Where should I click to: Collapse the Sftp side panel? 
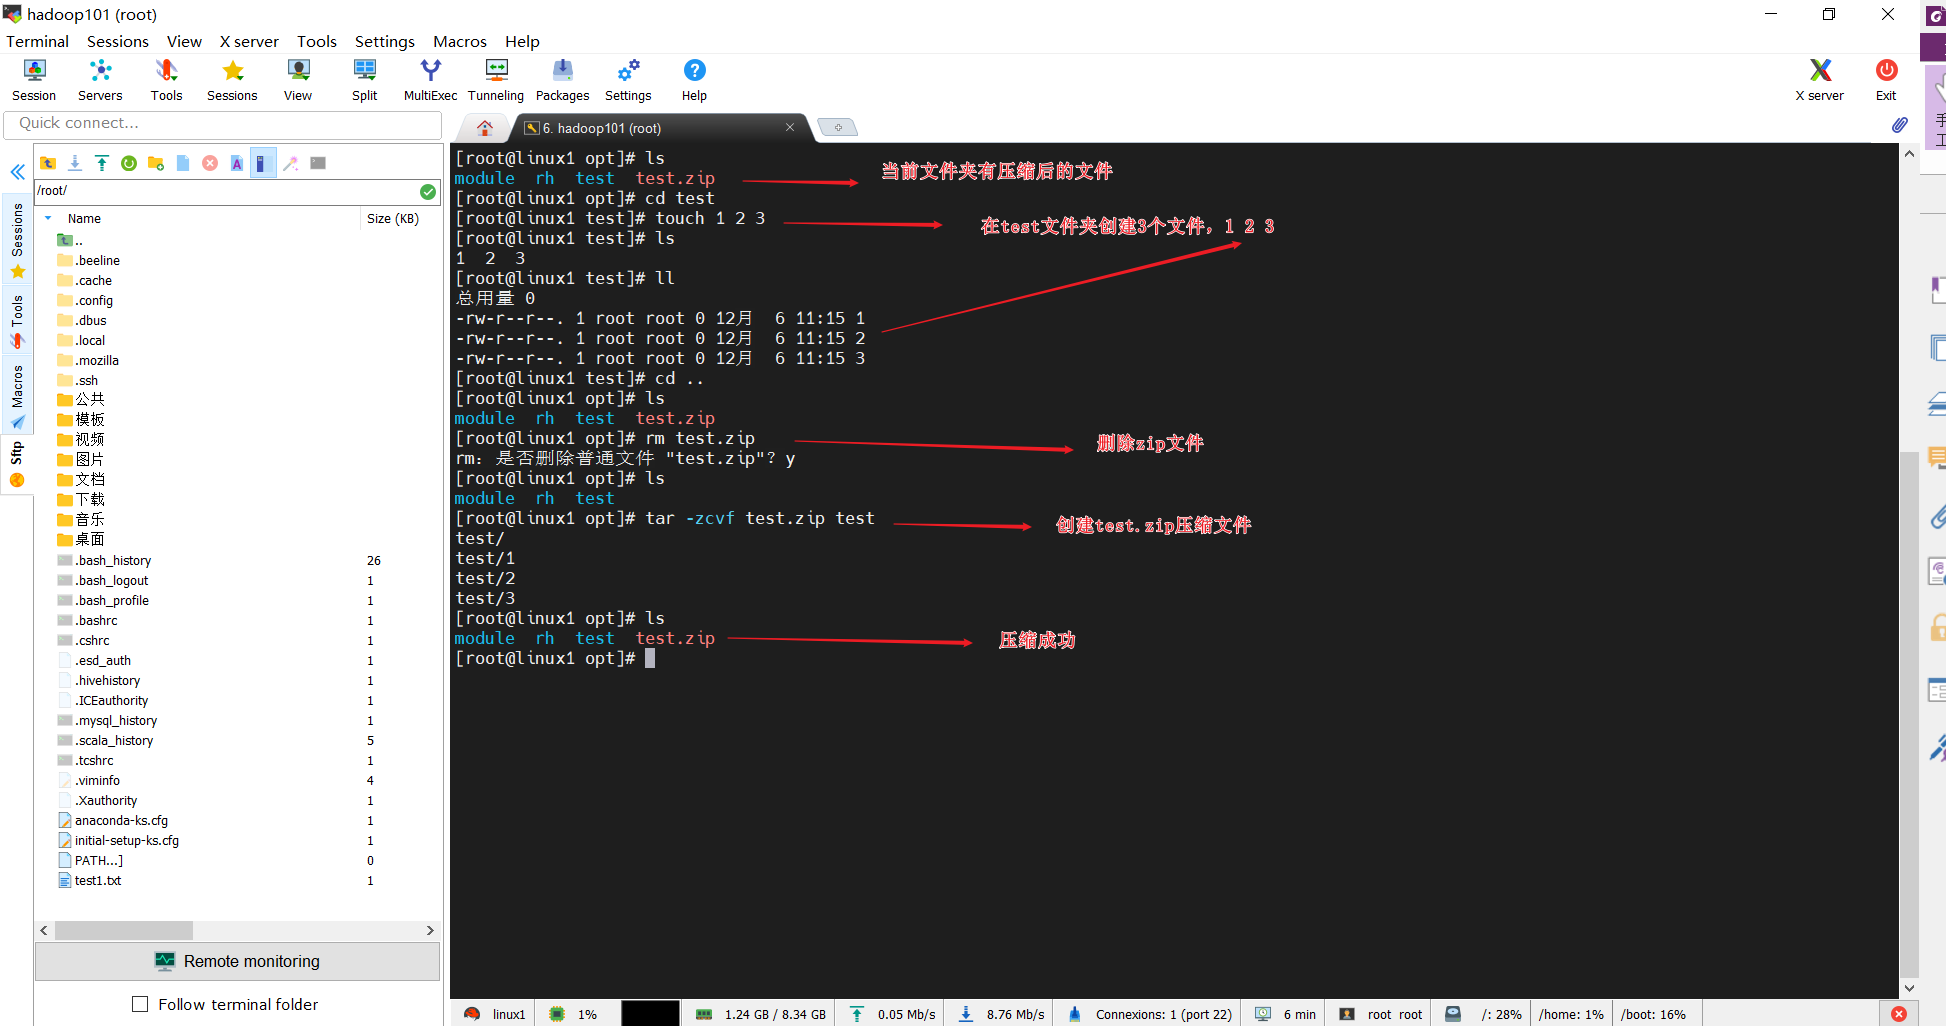coord(17,172)
